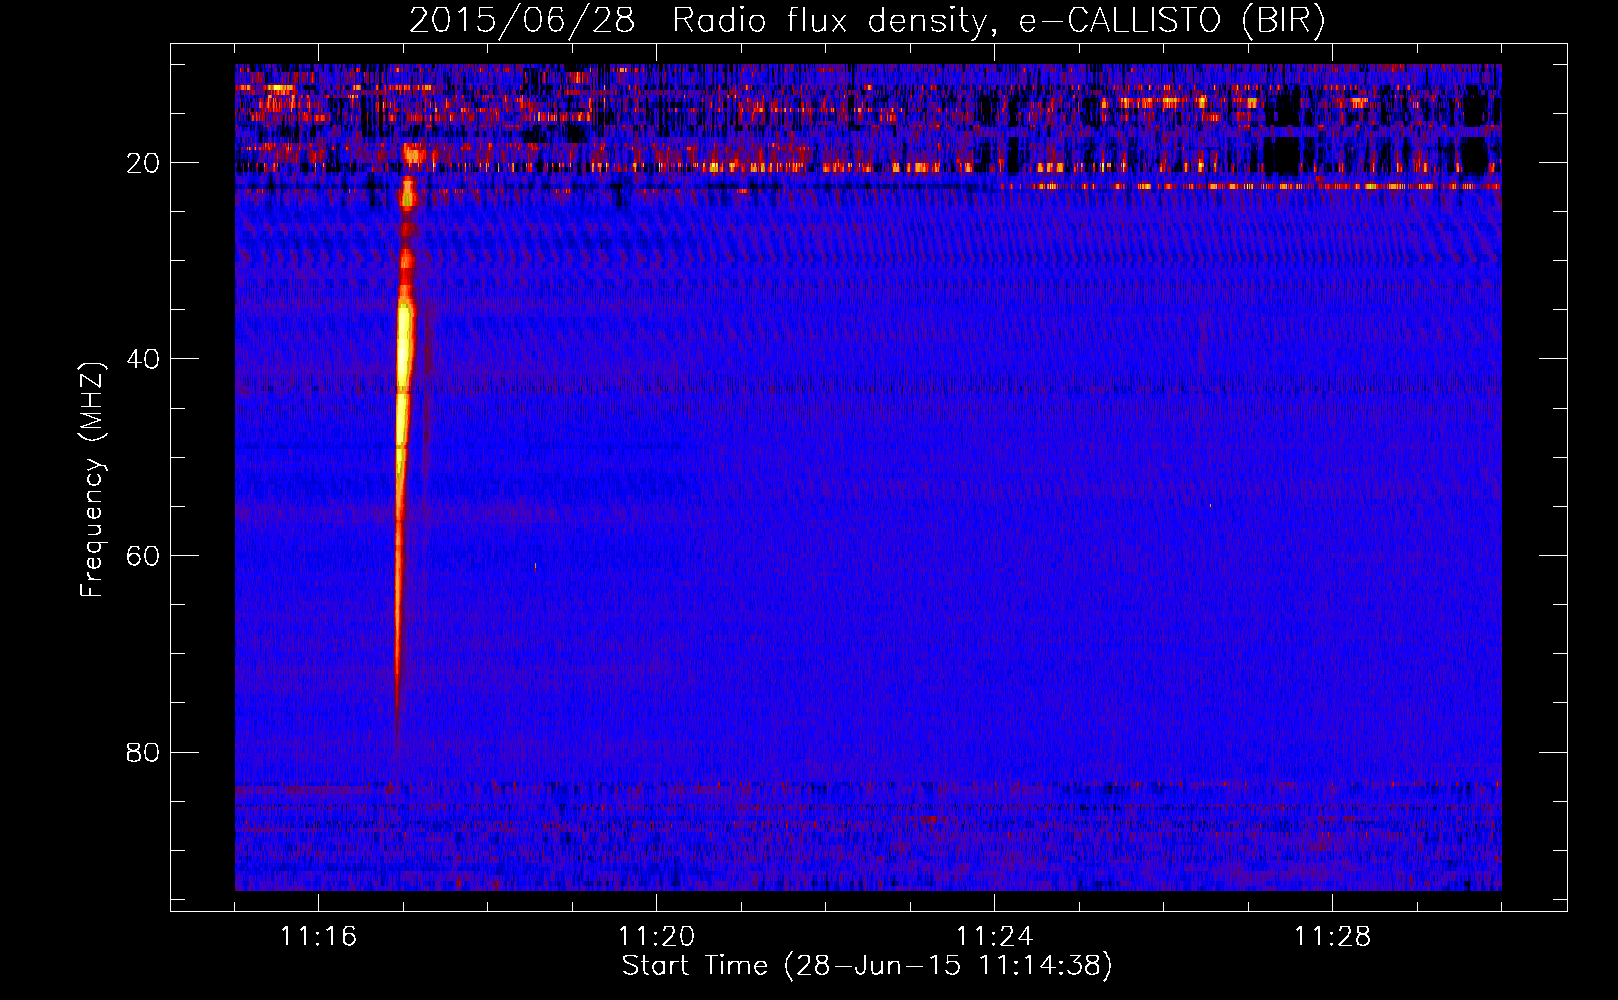The width and height of the screenshot is (1618, 1000).
Task: Click the 'Start Time (28-Jun-15 11:14:38)' axis label
Action: 867,966
